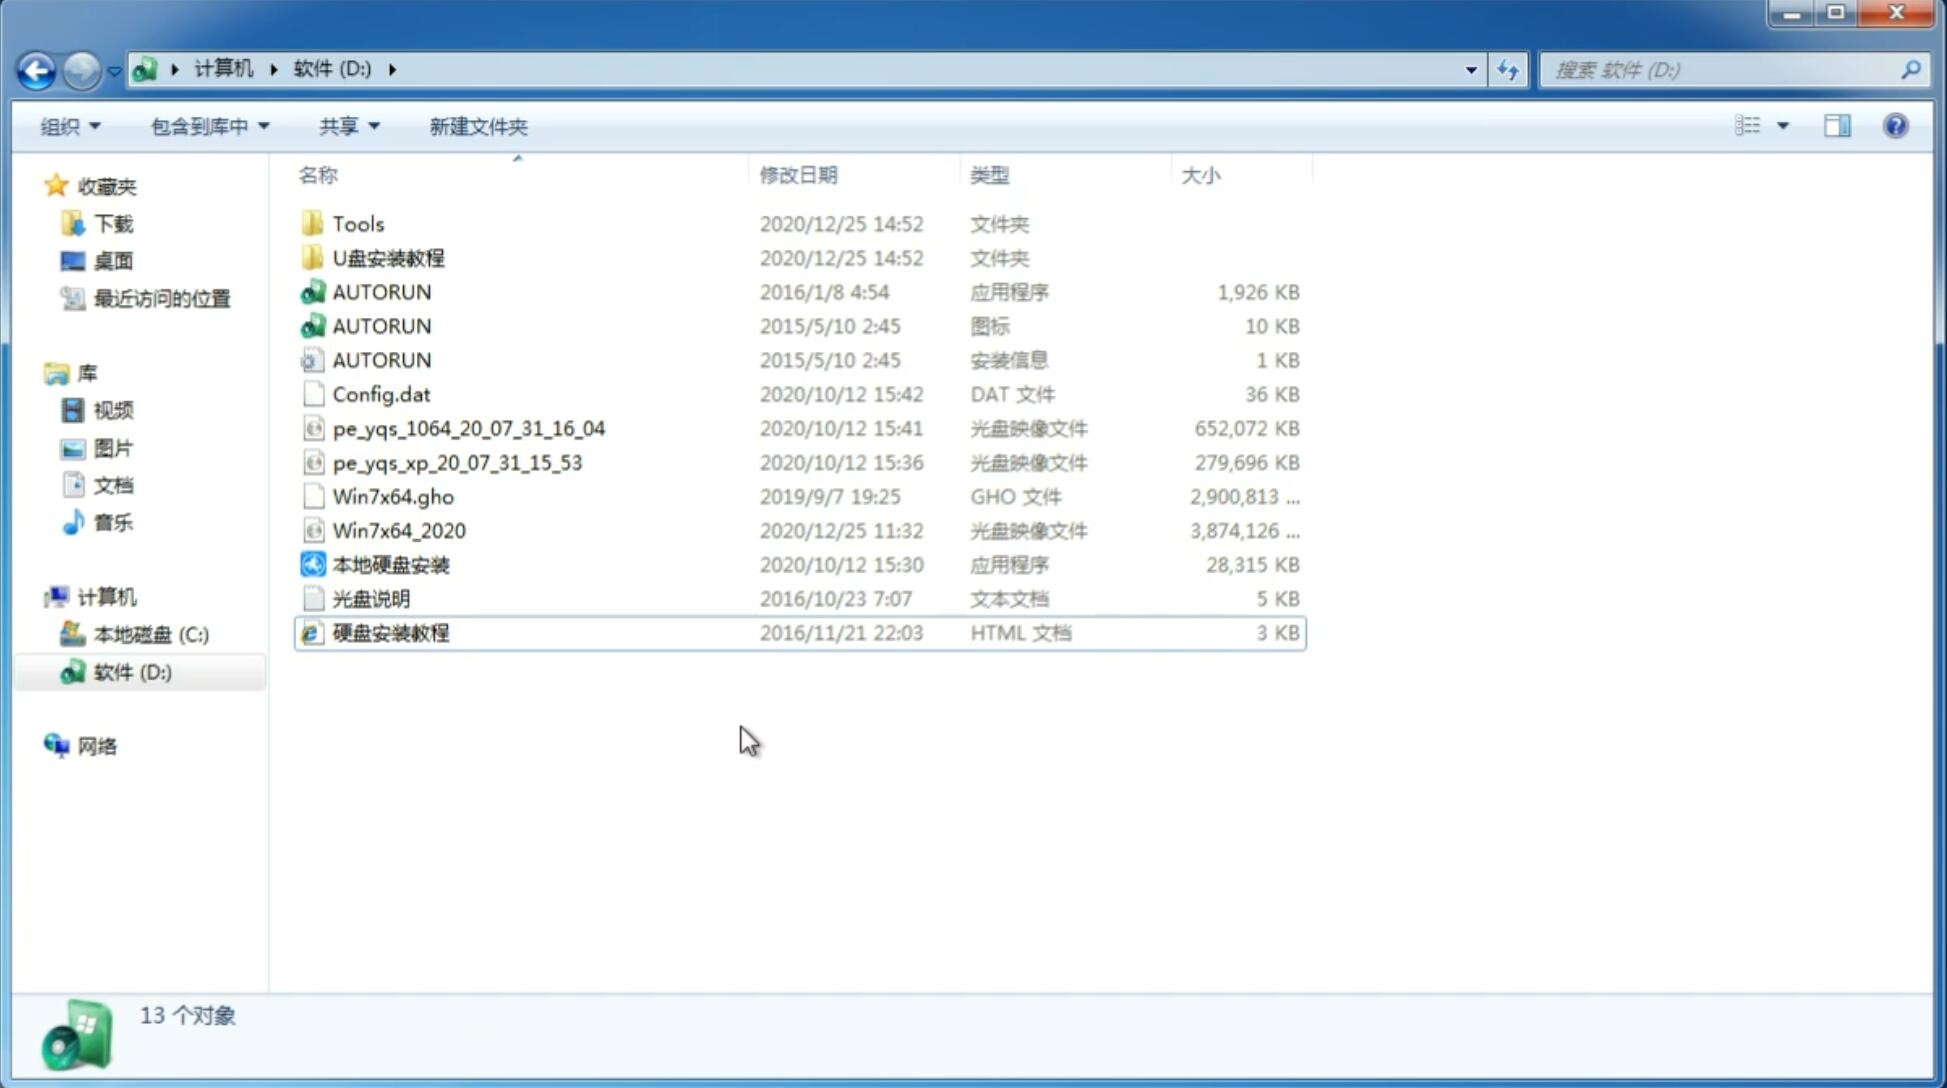Open the Tools folder

pos(357,223)
